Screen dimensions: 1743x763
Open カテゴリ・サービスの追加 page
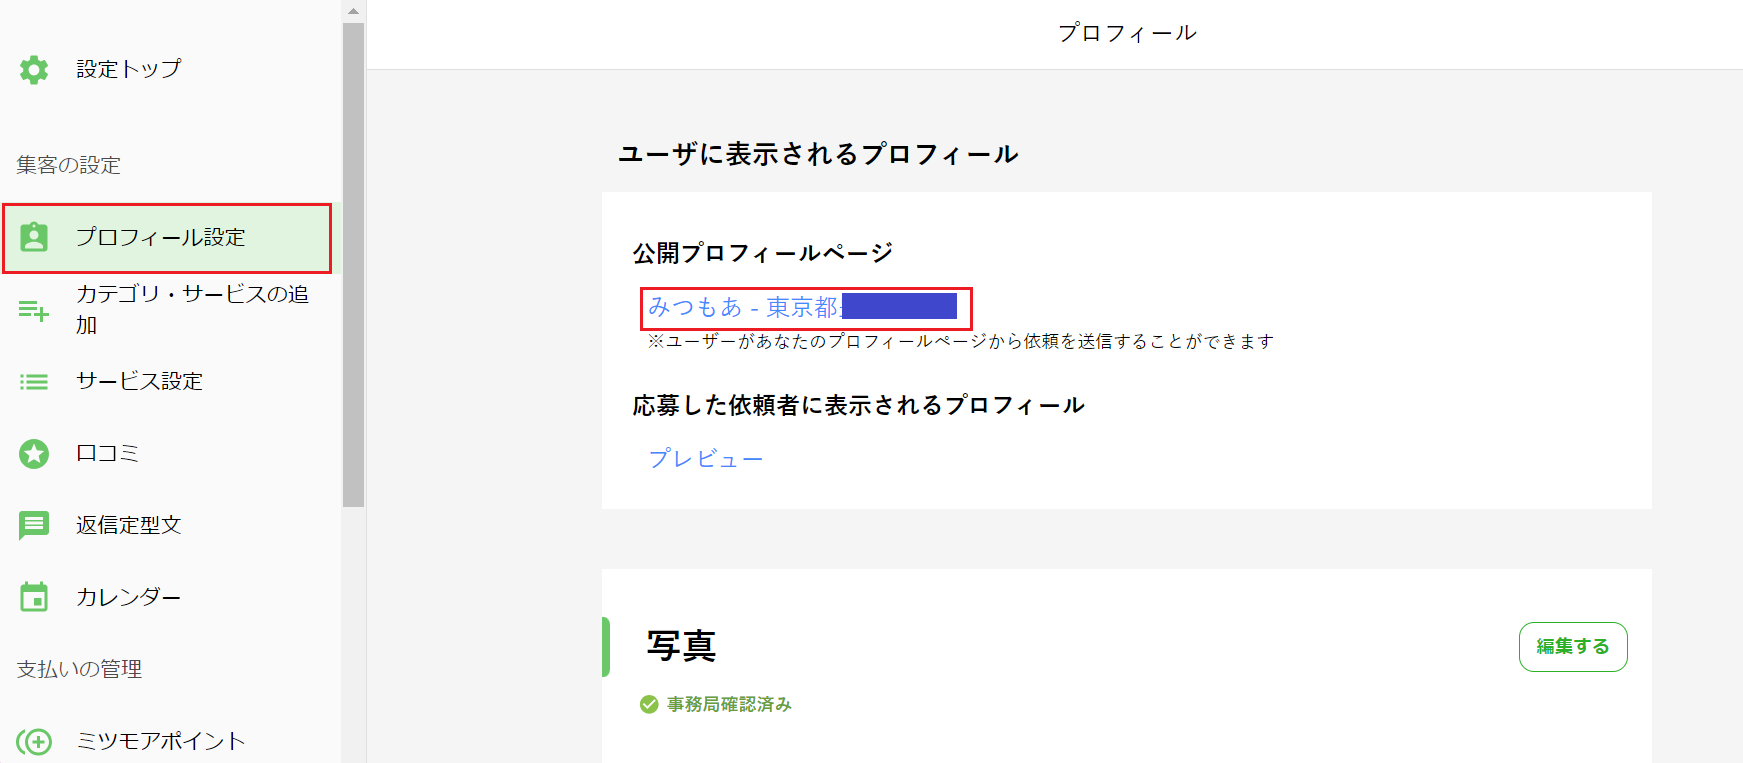pos(192,309)
